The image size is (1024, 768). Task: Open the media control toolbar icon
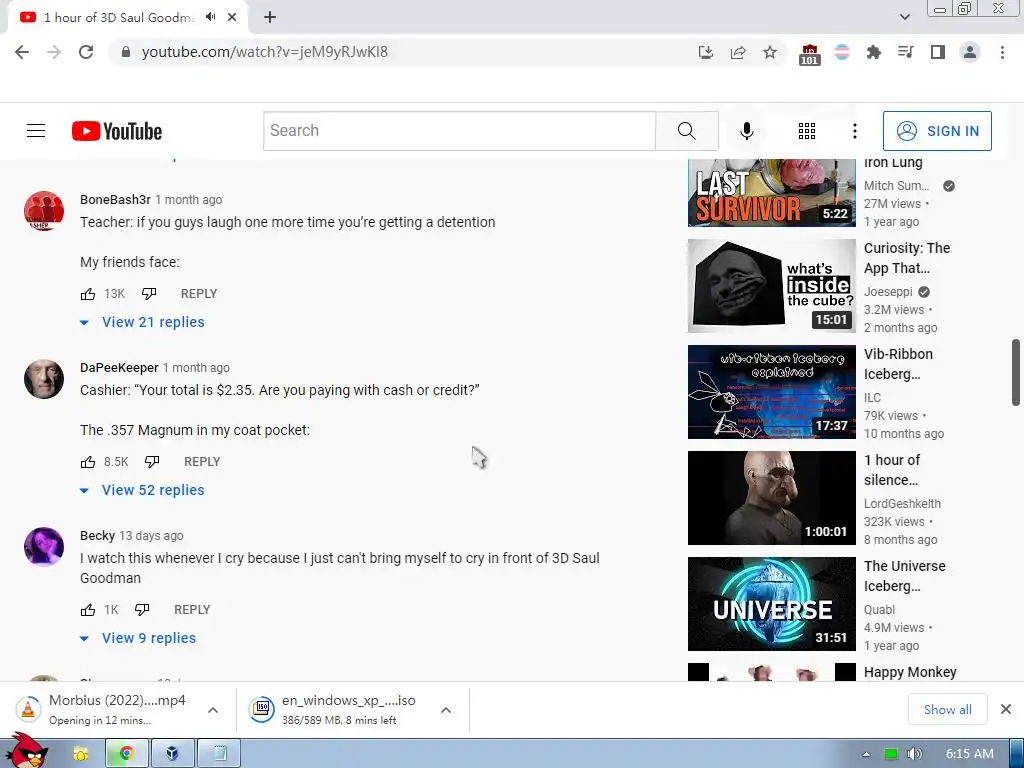905,52
